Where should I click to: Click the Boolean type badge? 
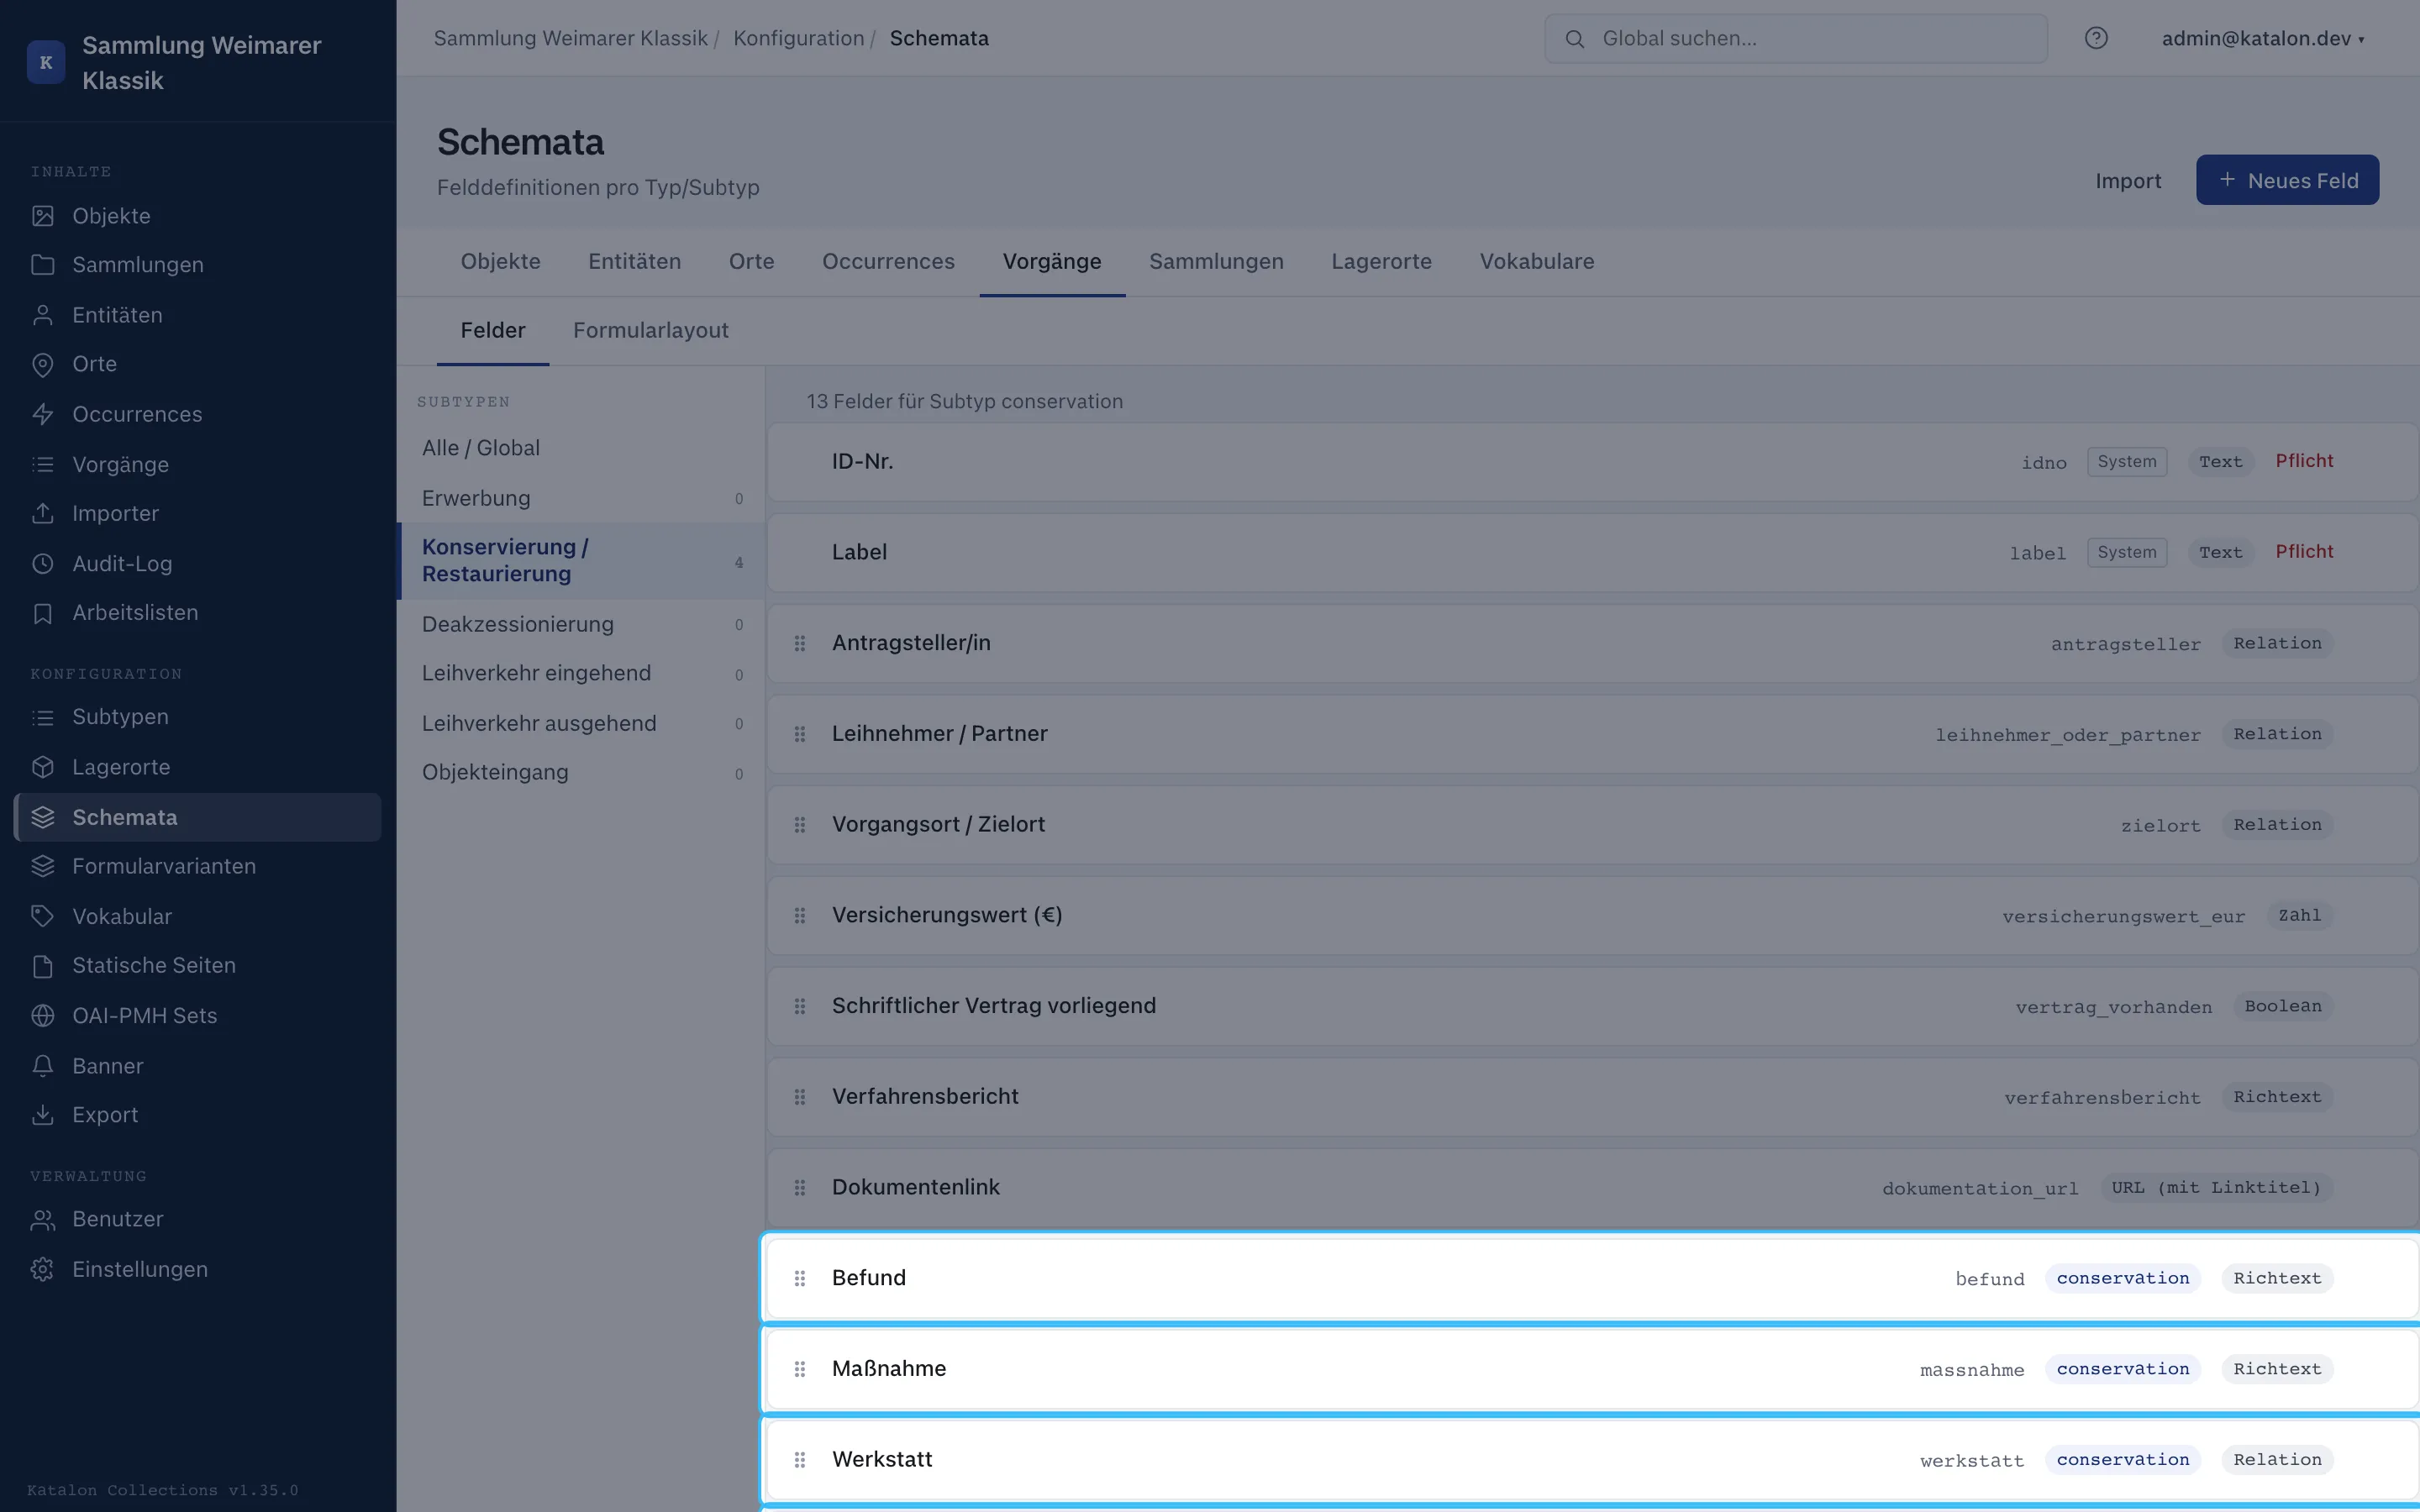[2283, 1006]
